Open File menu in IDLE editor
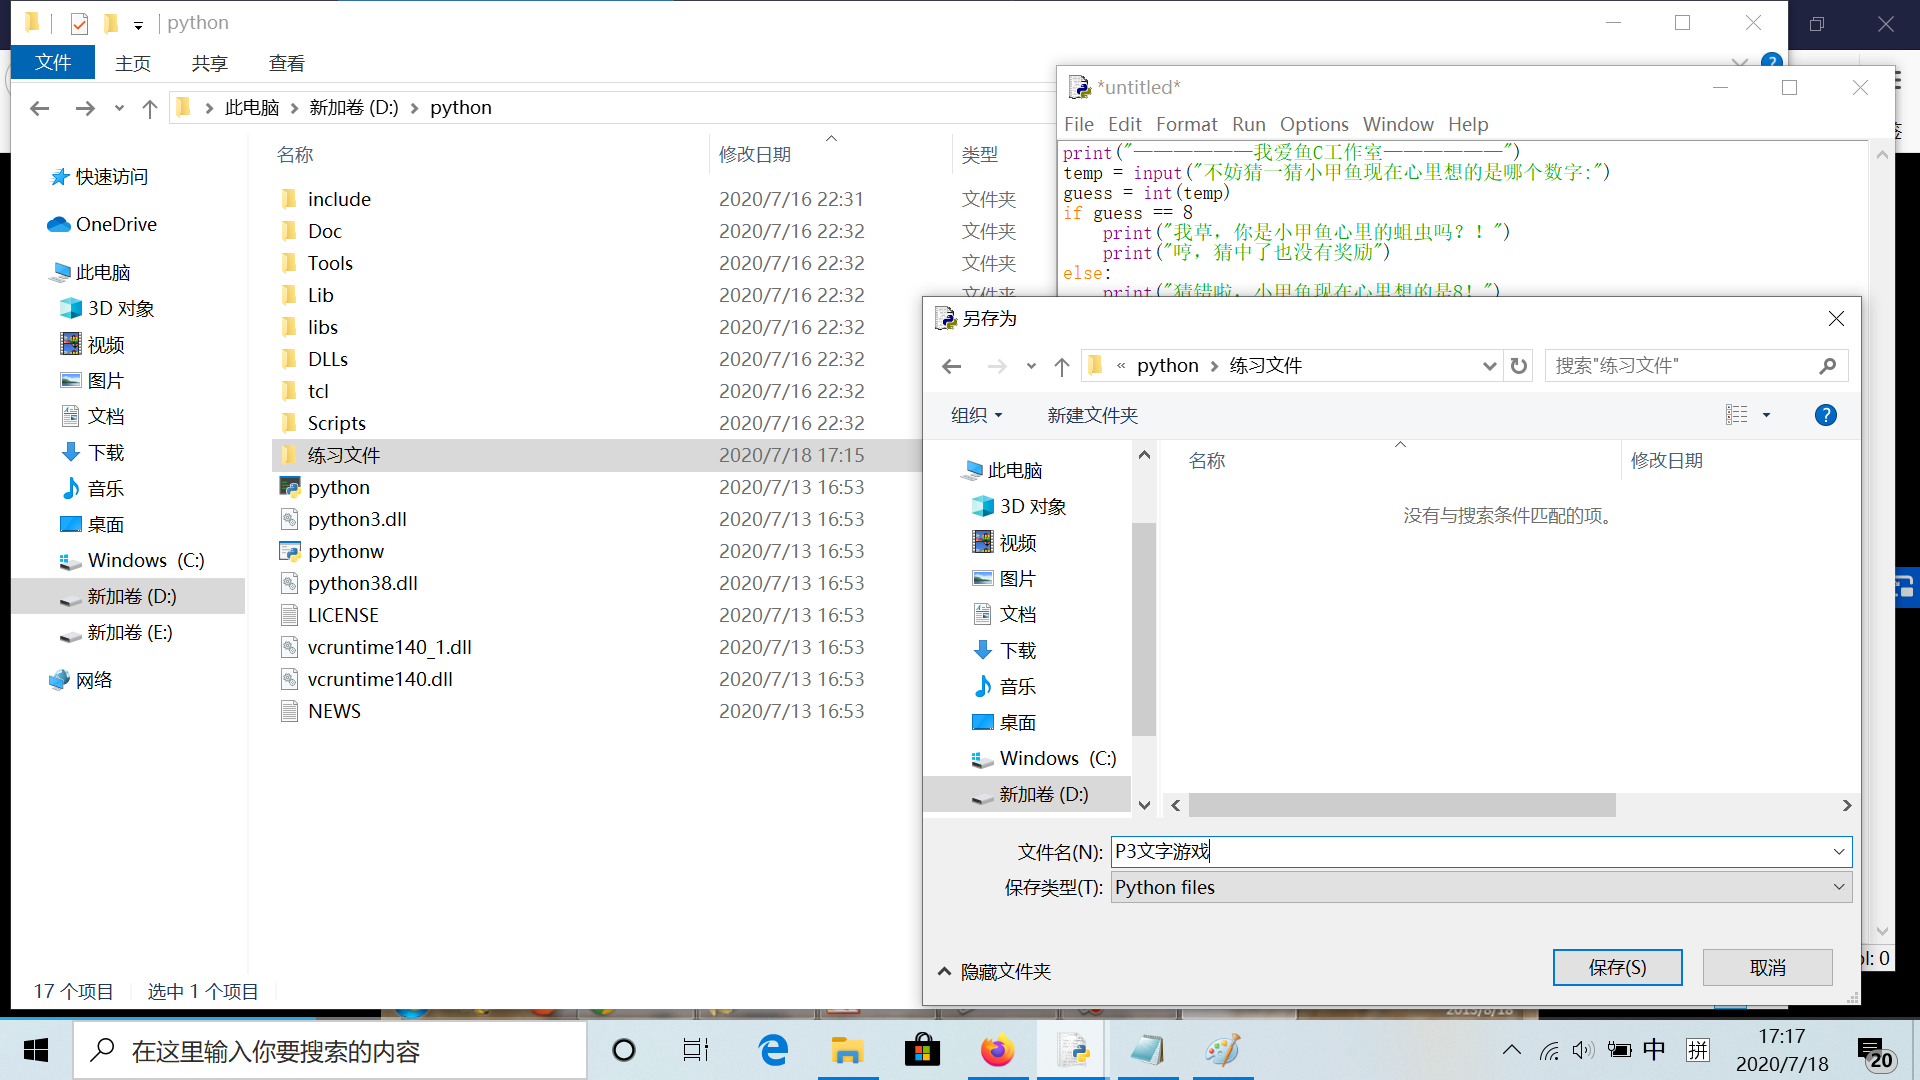1920x1080 pixels. click(x=1078, y=124)
